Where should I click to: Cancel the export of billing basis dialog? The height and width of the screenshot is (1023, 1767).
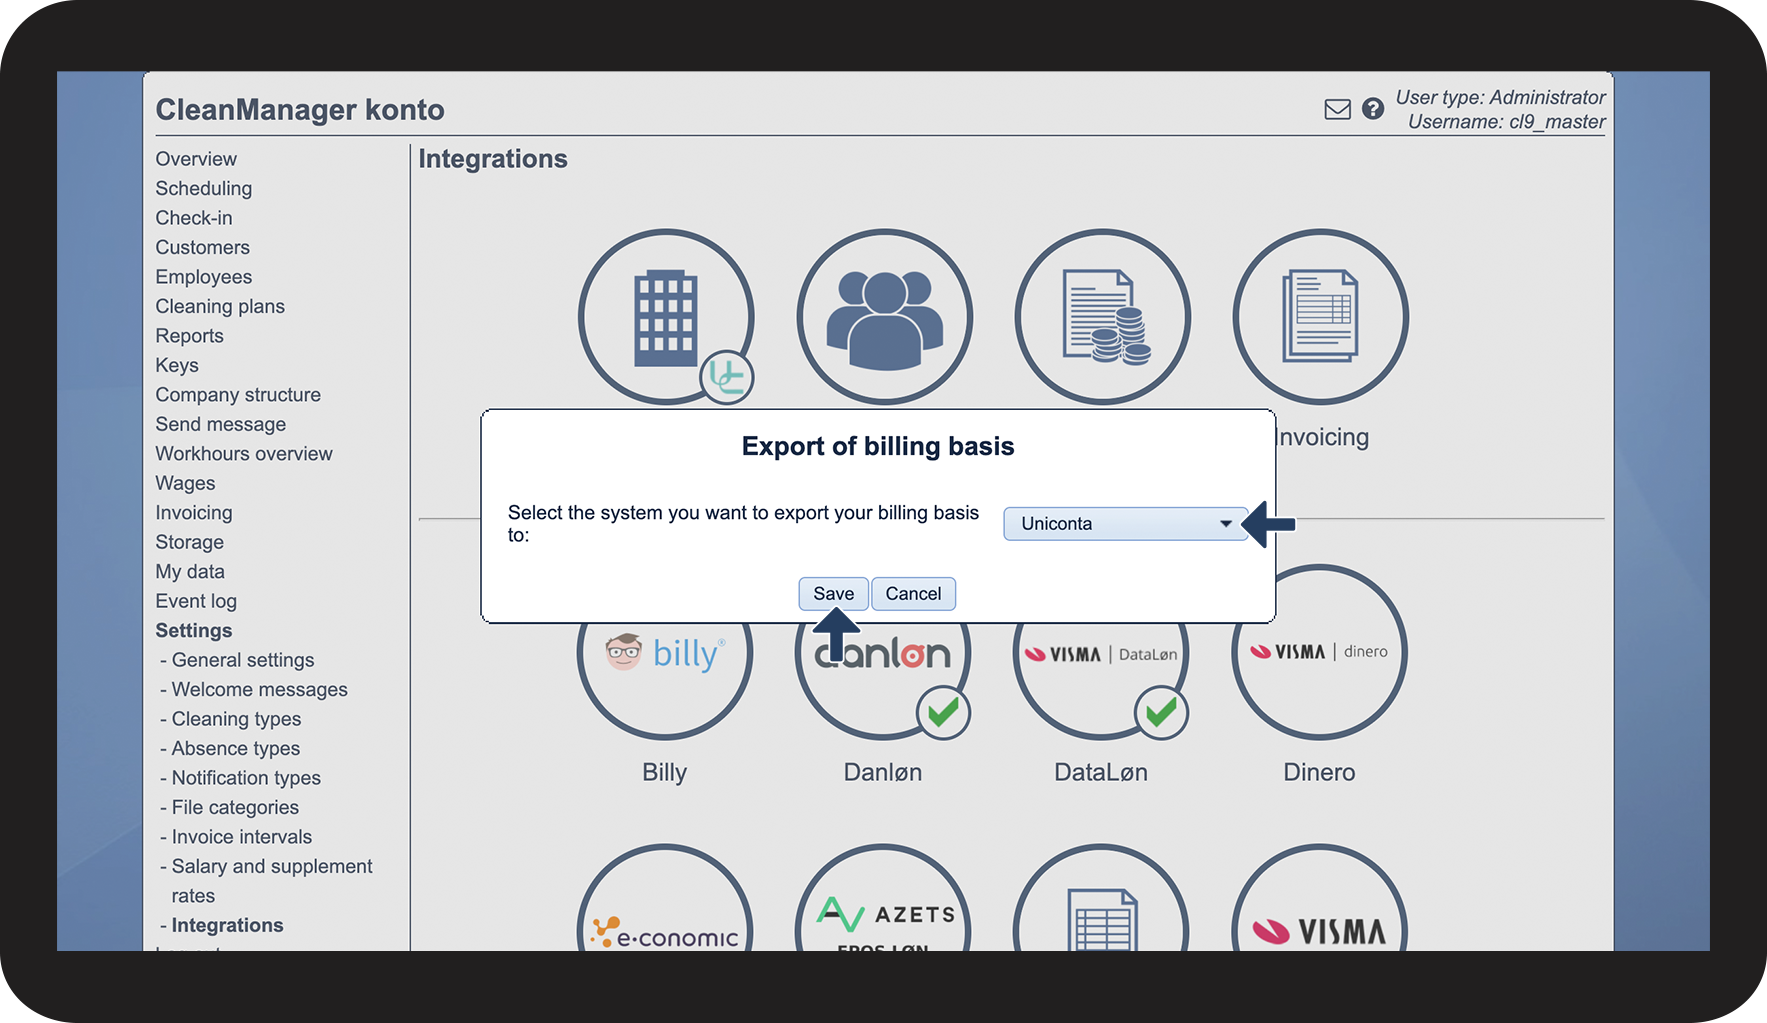[913, 594]
